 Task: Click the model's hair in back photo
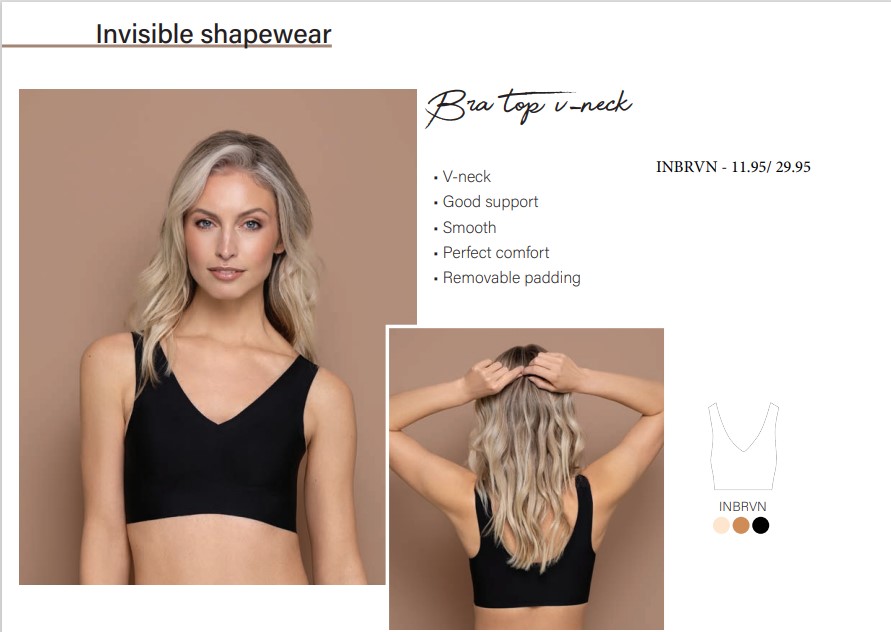tap(526, 455)
